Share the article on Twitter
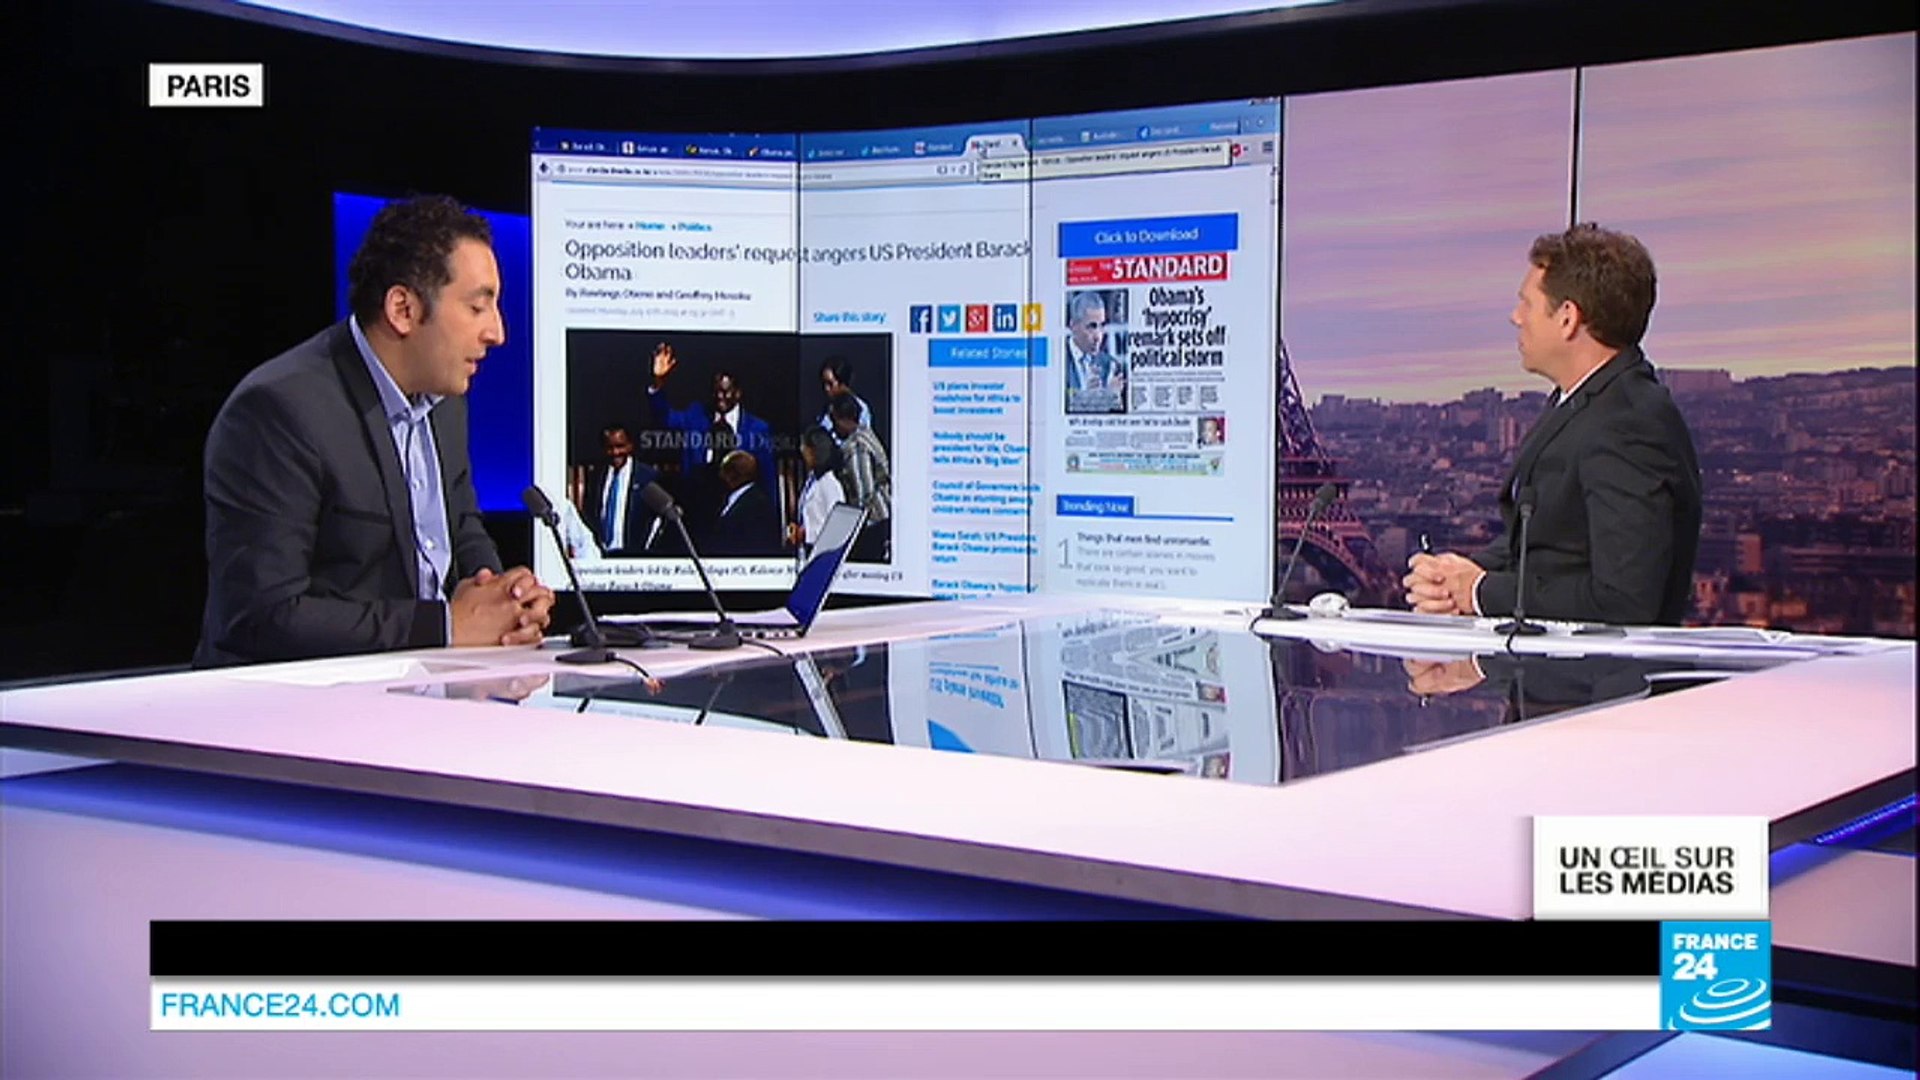The image size is (1920, 1080). tap(949, 318)
